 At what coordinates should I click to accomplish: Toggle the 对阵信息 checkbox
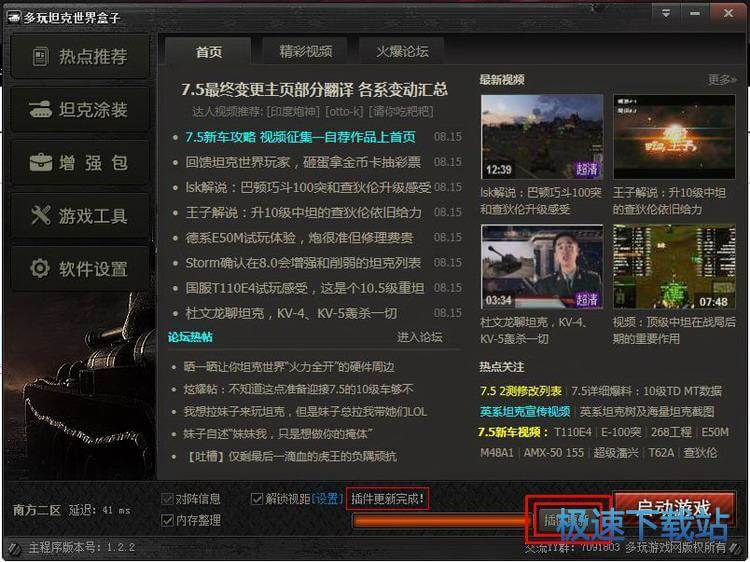[x=167, y=498]
